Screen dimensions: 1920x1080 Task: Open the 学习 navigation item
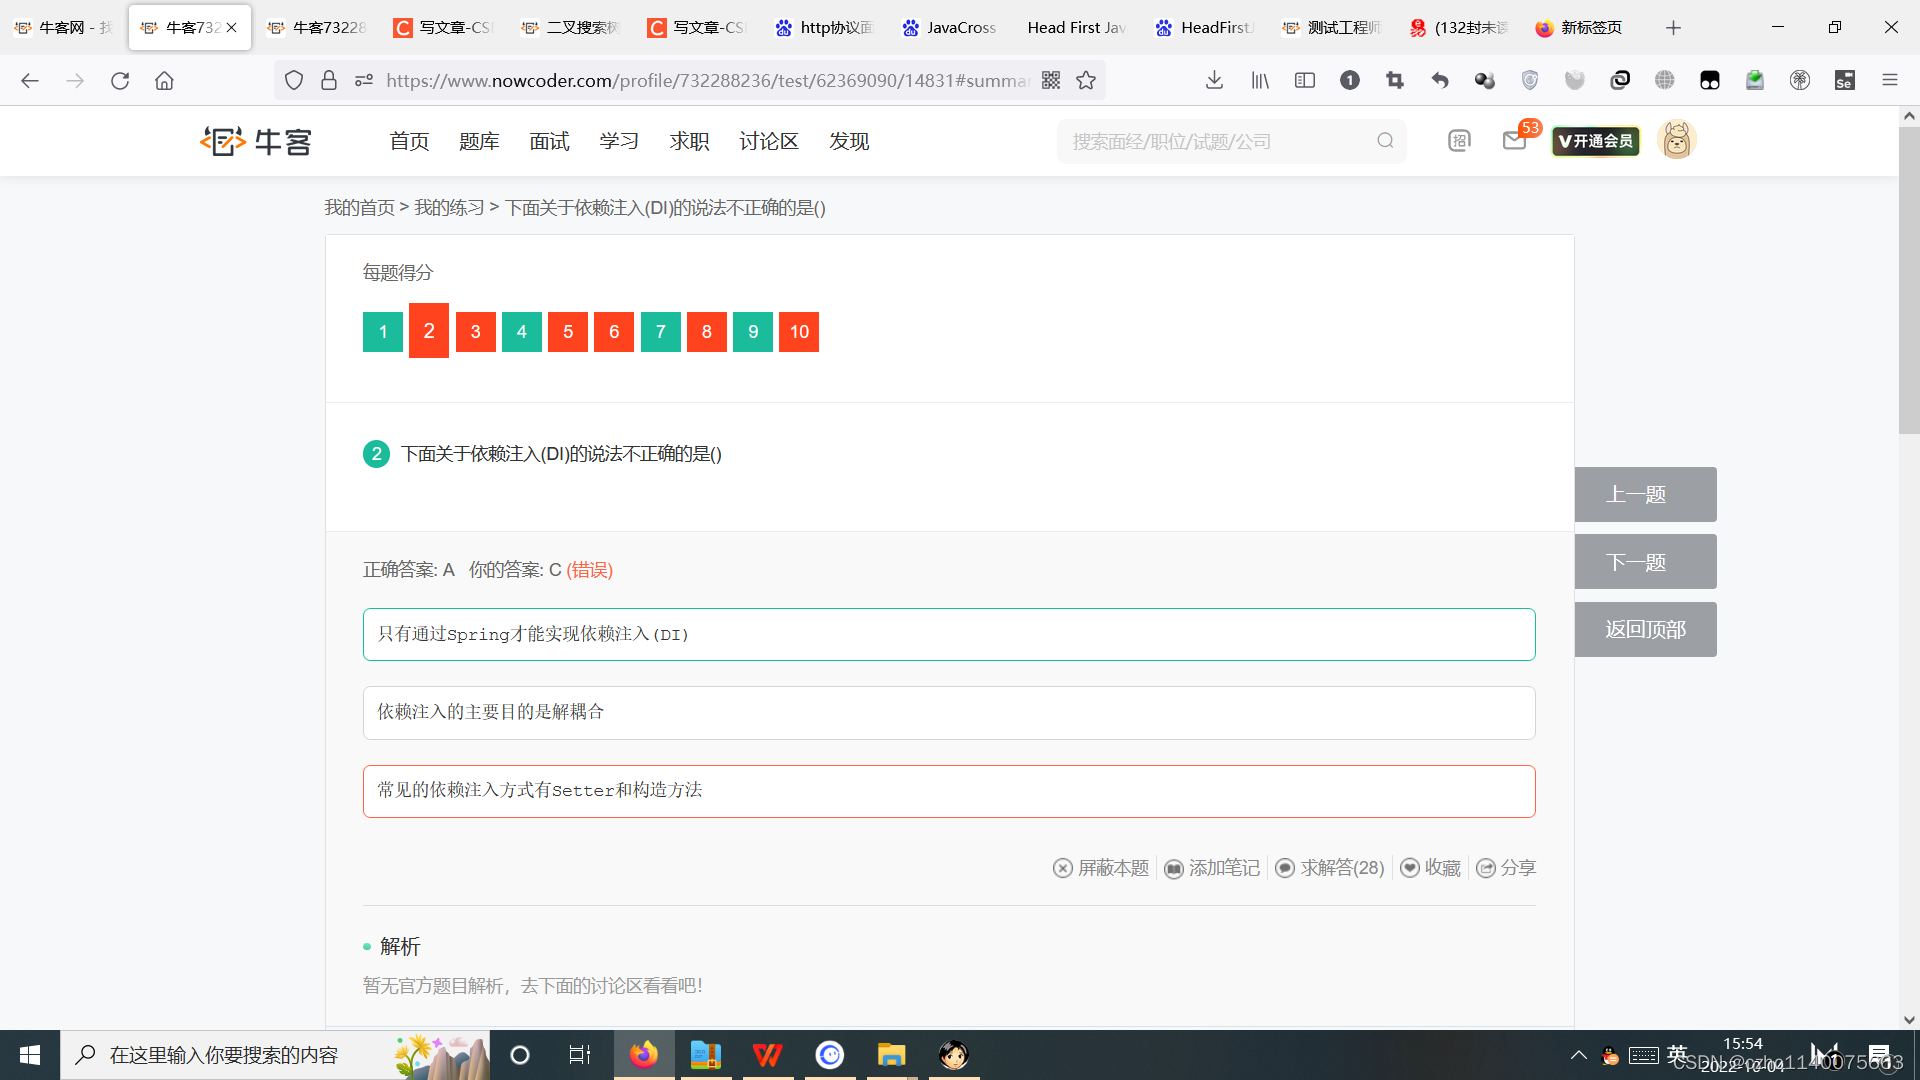pos(619,141)
